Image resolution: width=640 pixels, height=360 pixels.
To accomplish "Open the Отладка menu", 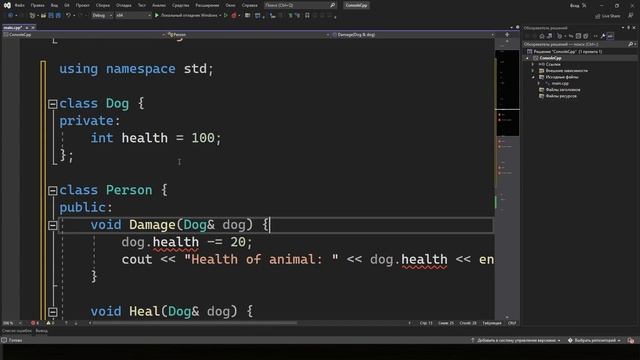I will [x=124, y=5].
